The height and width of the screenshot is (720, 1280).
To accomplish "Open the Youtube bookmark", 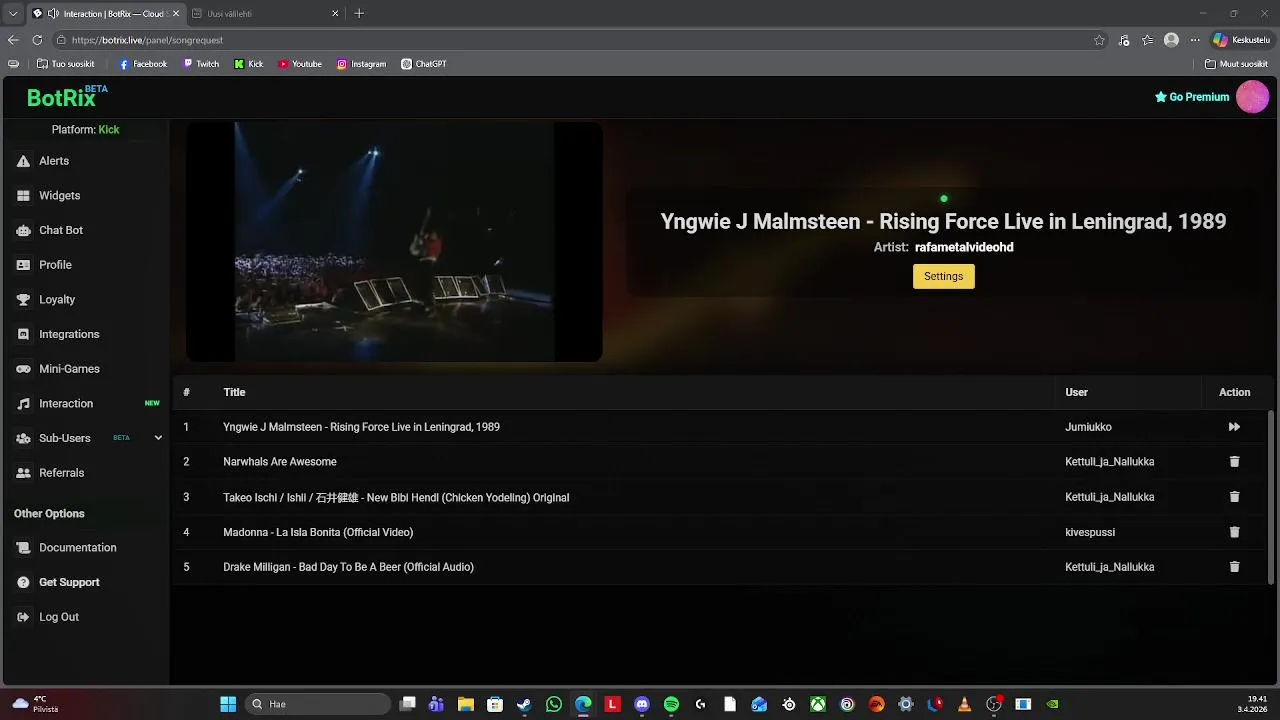I will (300, 64).
